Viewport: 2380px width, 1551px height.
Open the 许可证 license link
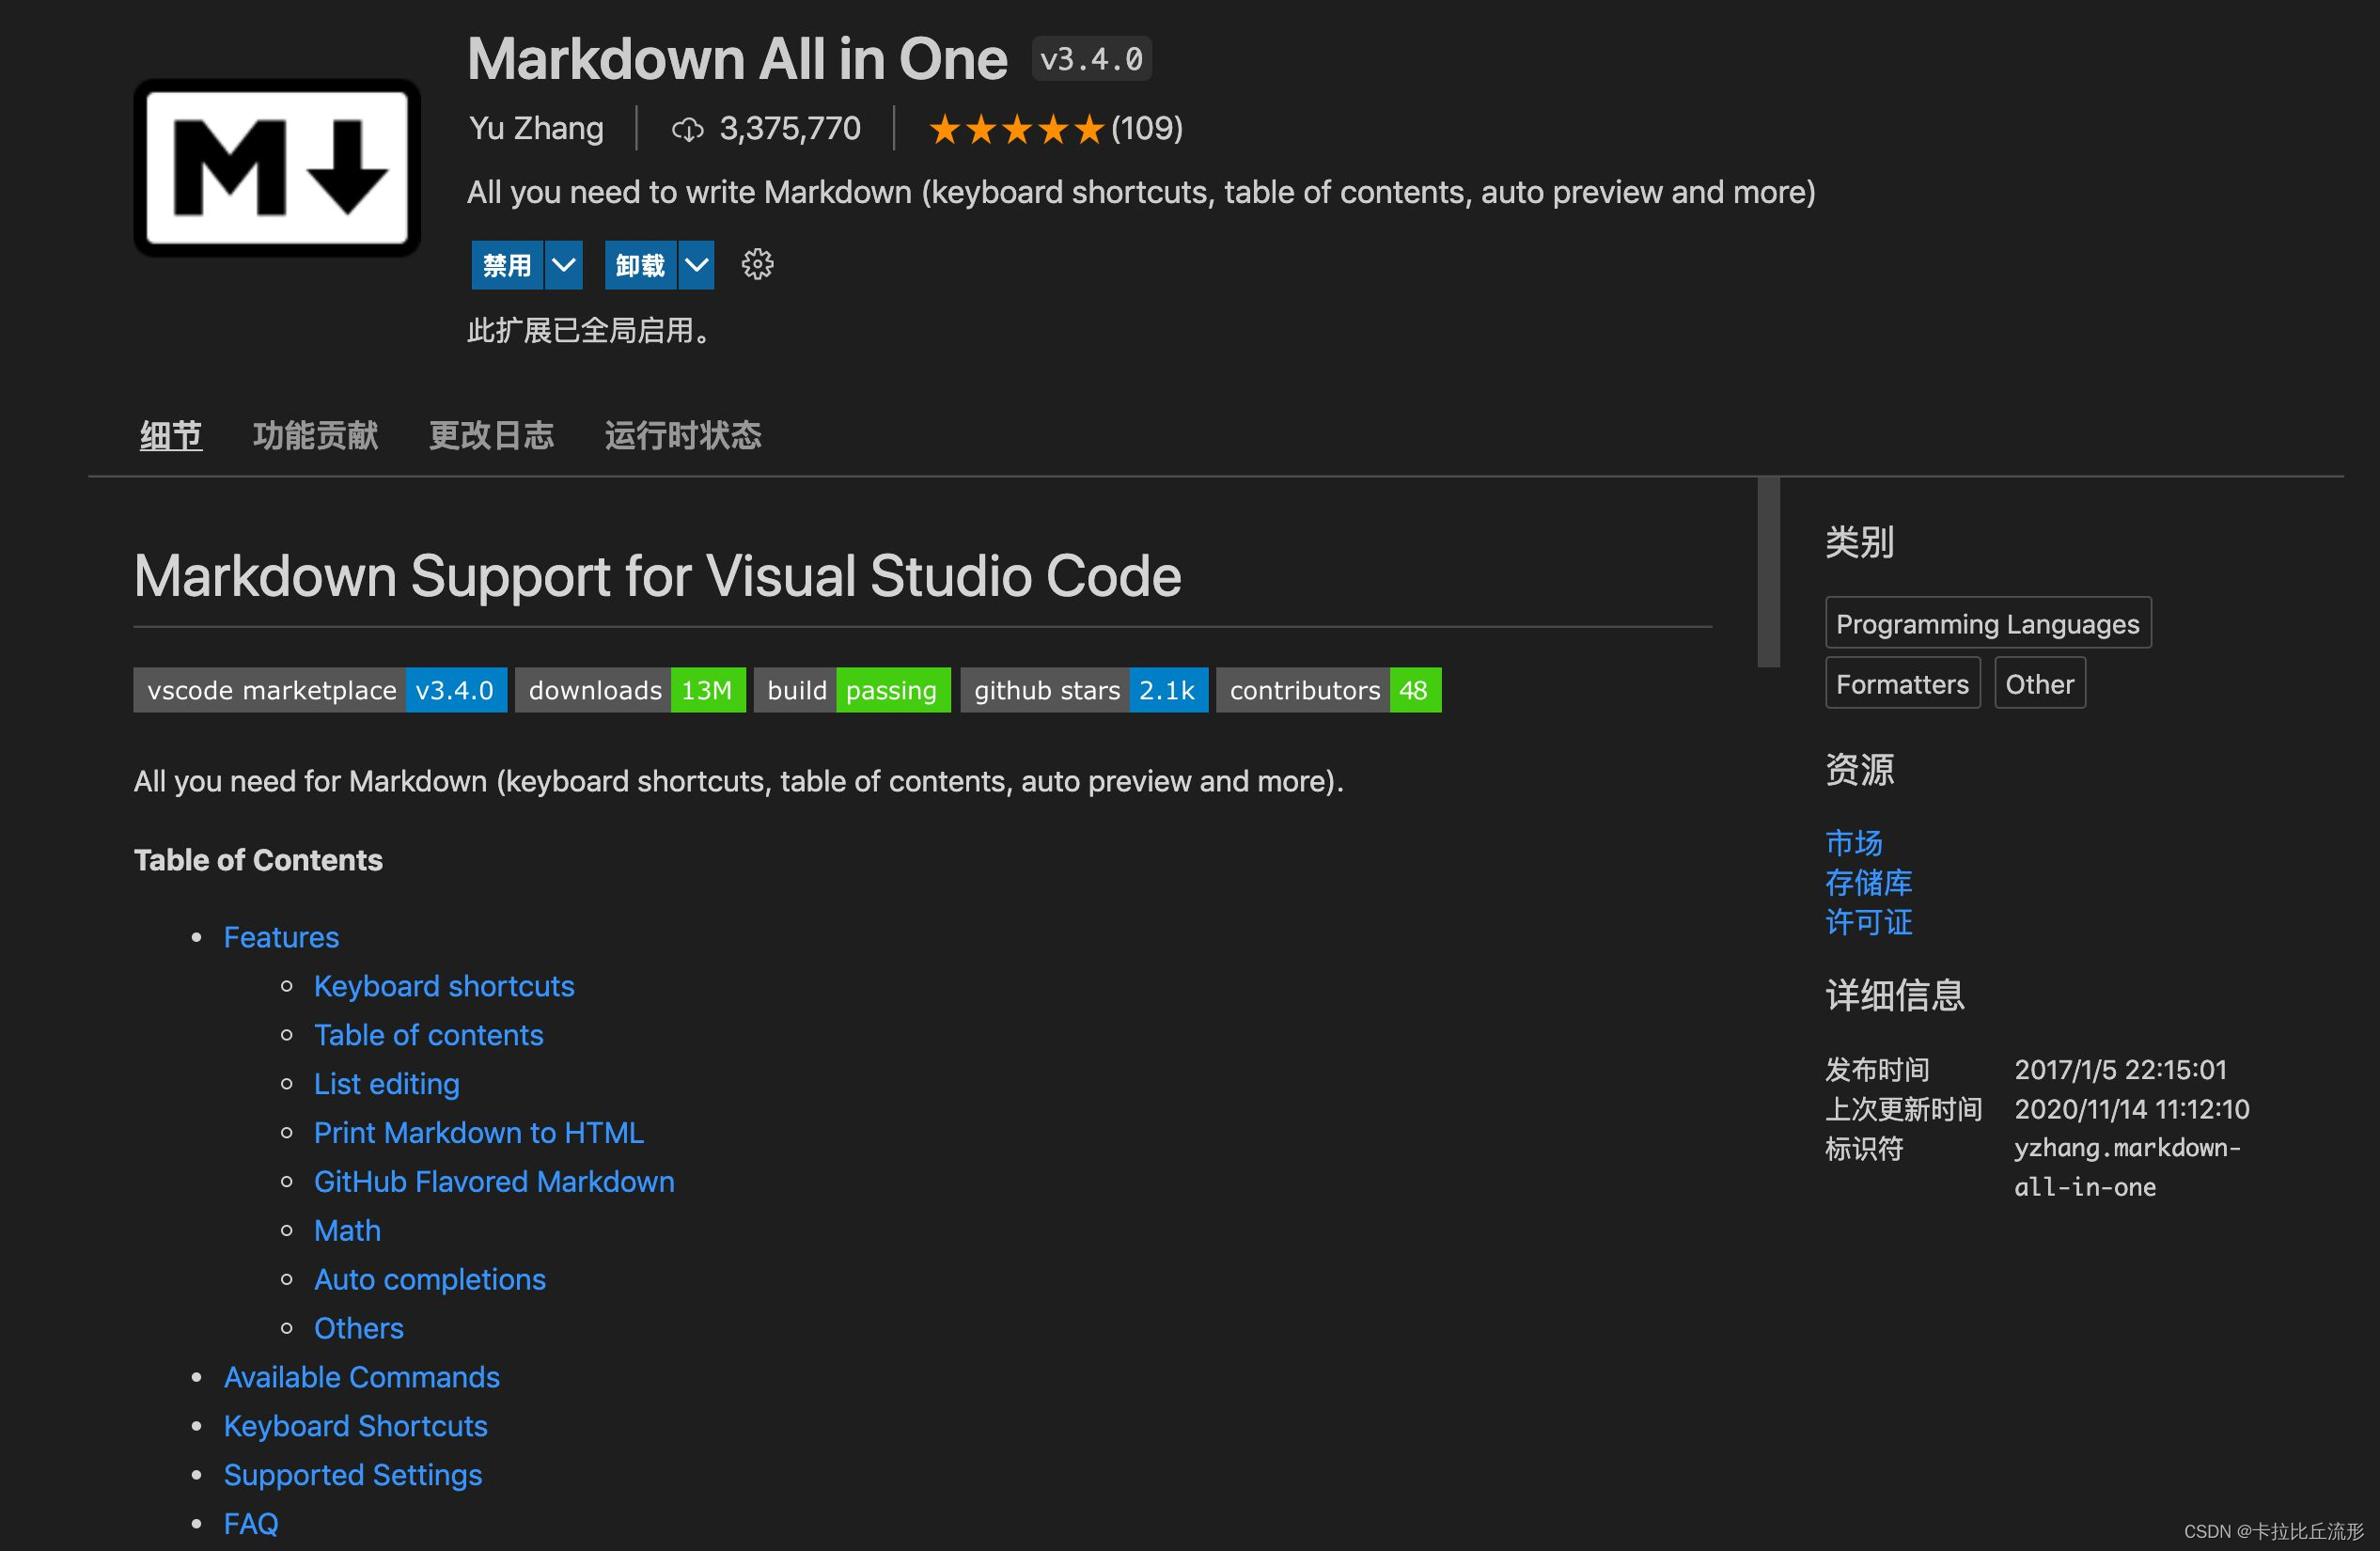[x=1866, y=922]
